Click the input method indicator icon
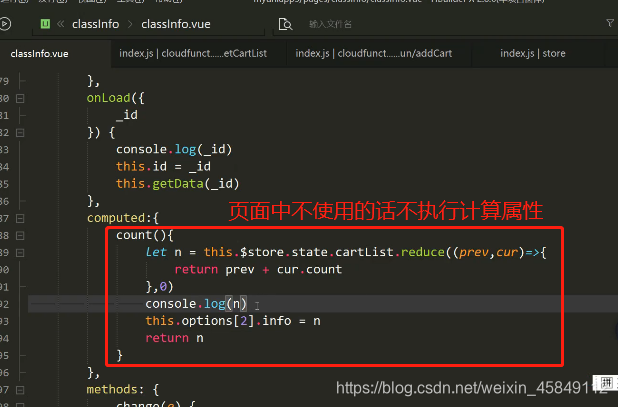 606,382
